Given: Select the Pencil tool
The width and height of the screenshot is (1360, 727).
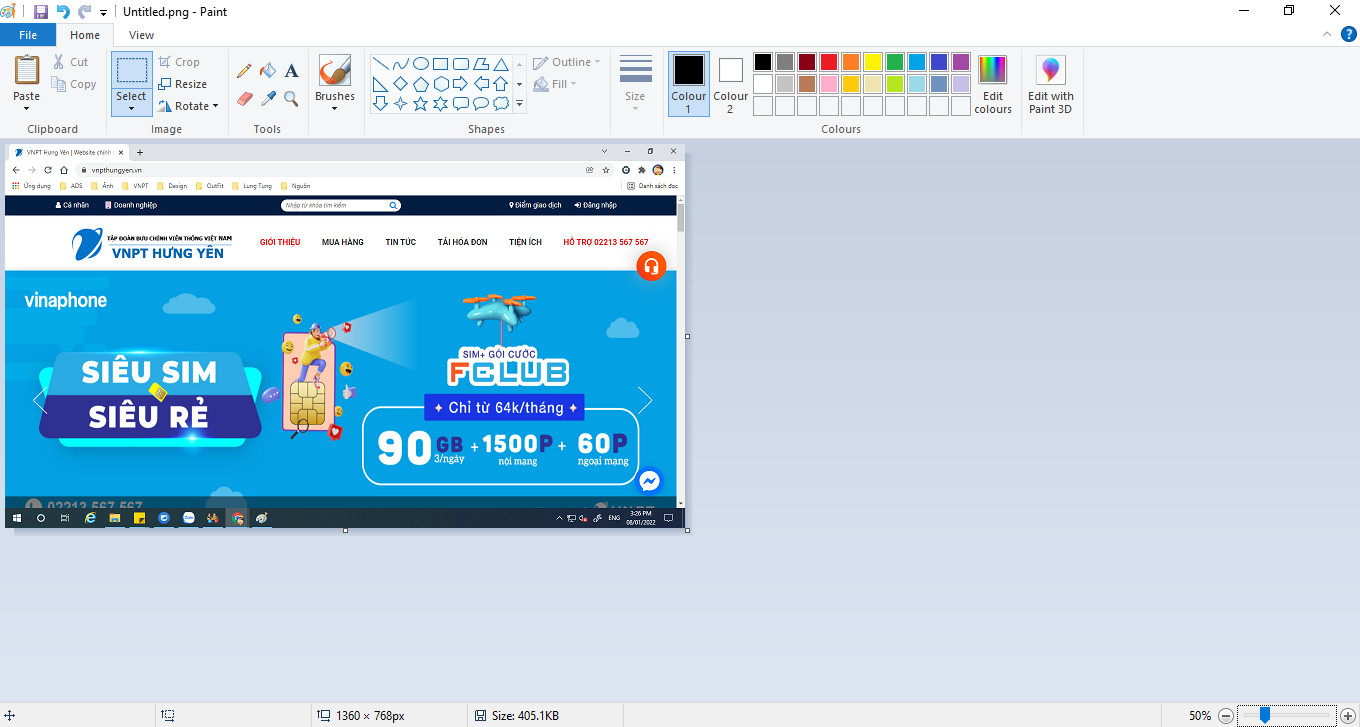Looking at the screenshot, I should tap(244, 71).
